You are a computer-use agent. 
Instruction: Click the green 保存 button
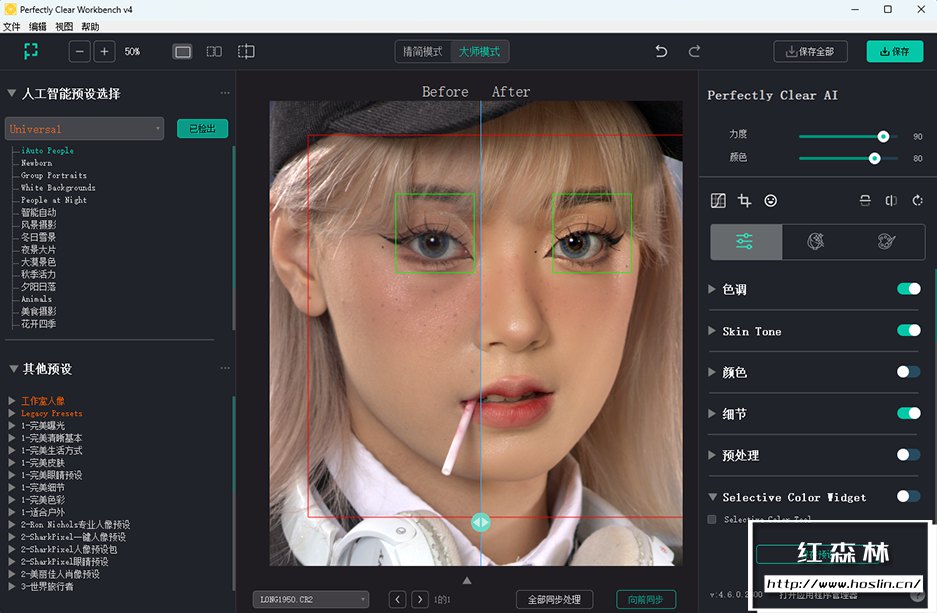(895, 51)
